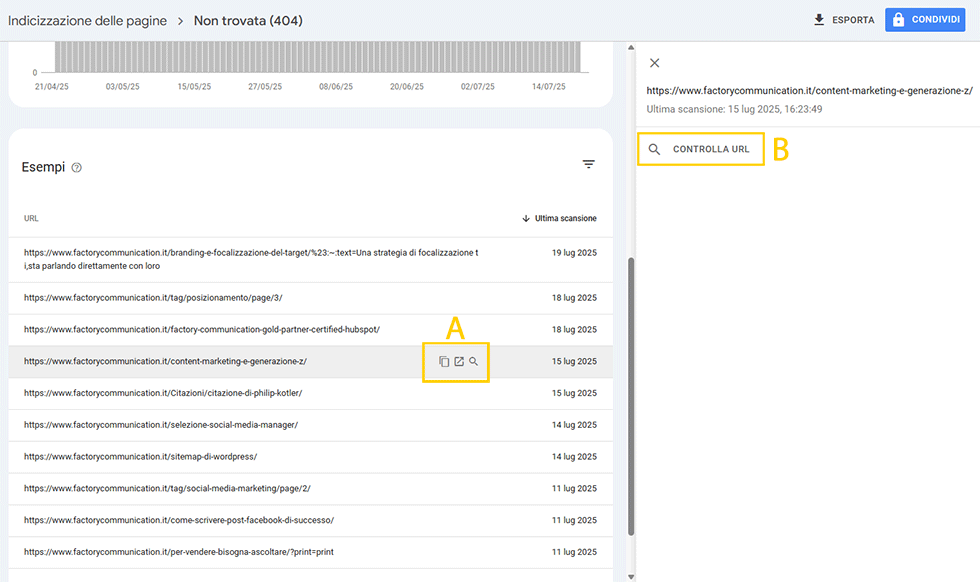This screenshot has height=582, width=980.
Task: Click the scroll down arrow of the list scrollbar
Action: (631, 577)
